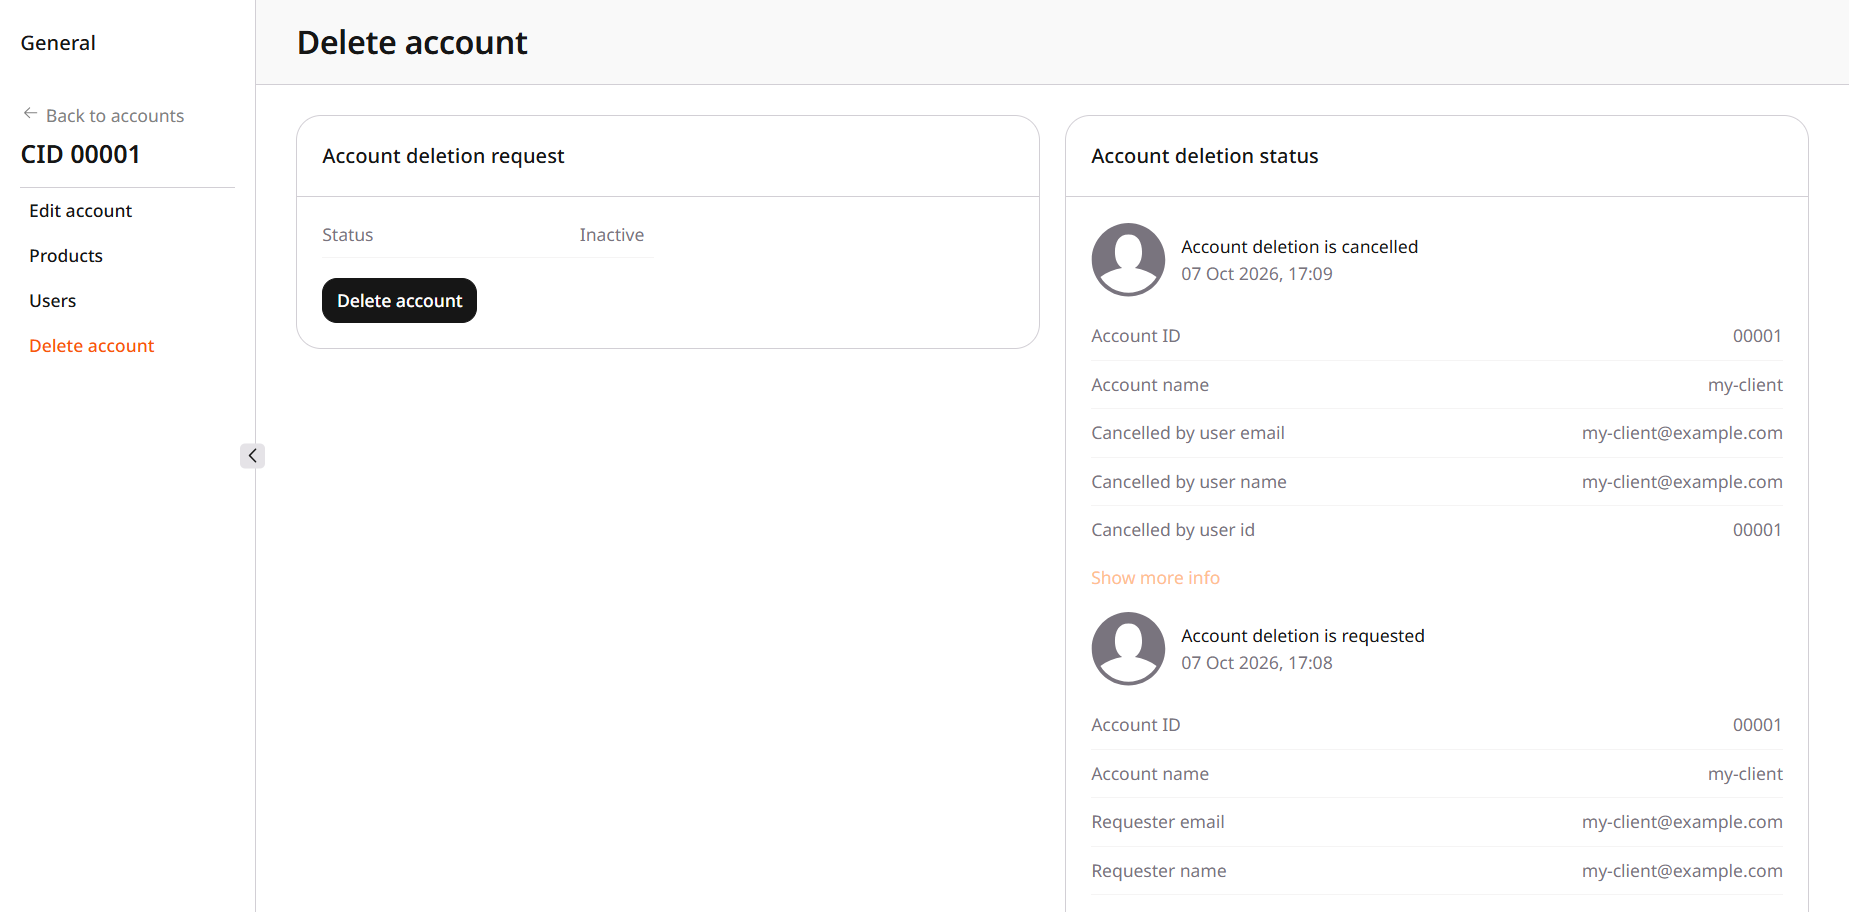The height and width of the screenshot is (913, 1849).
Task: Open the Users section
Action: tap(53, 301)
